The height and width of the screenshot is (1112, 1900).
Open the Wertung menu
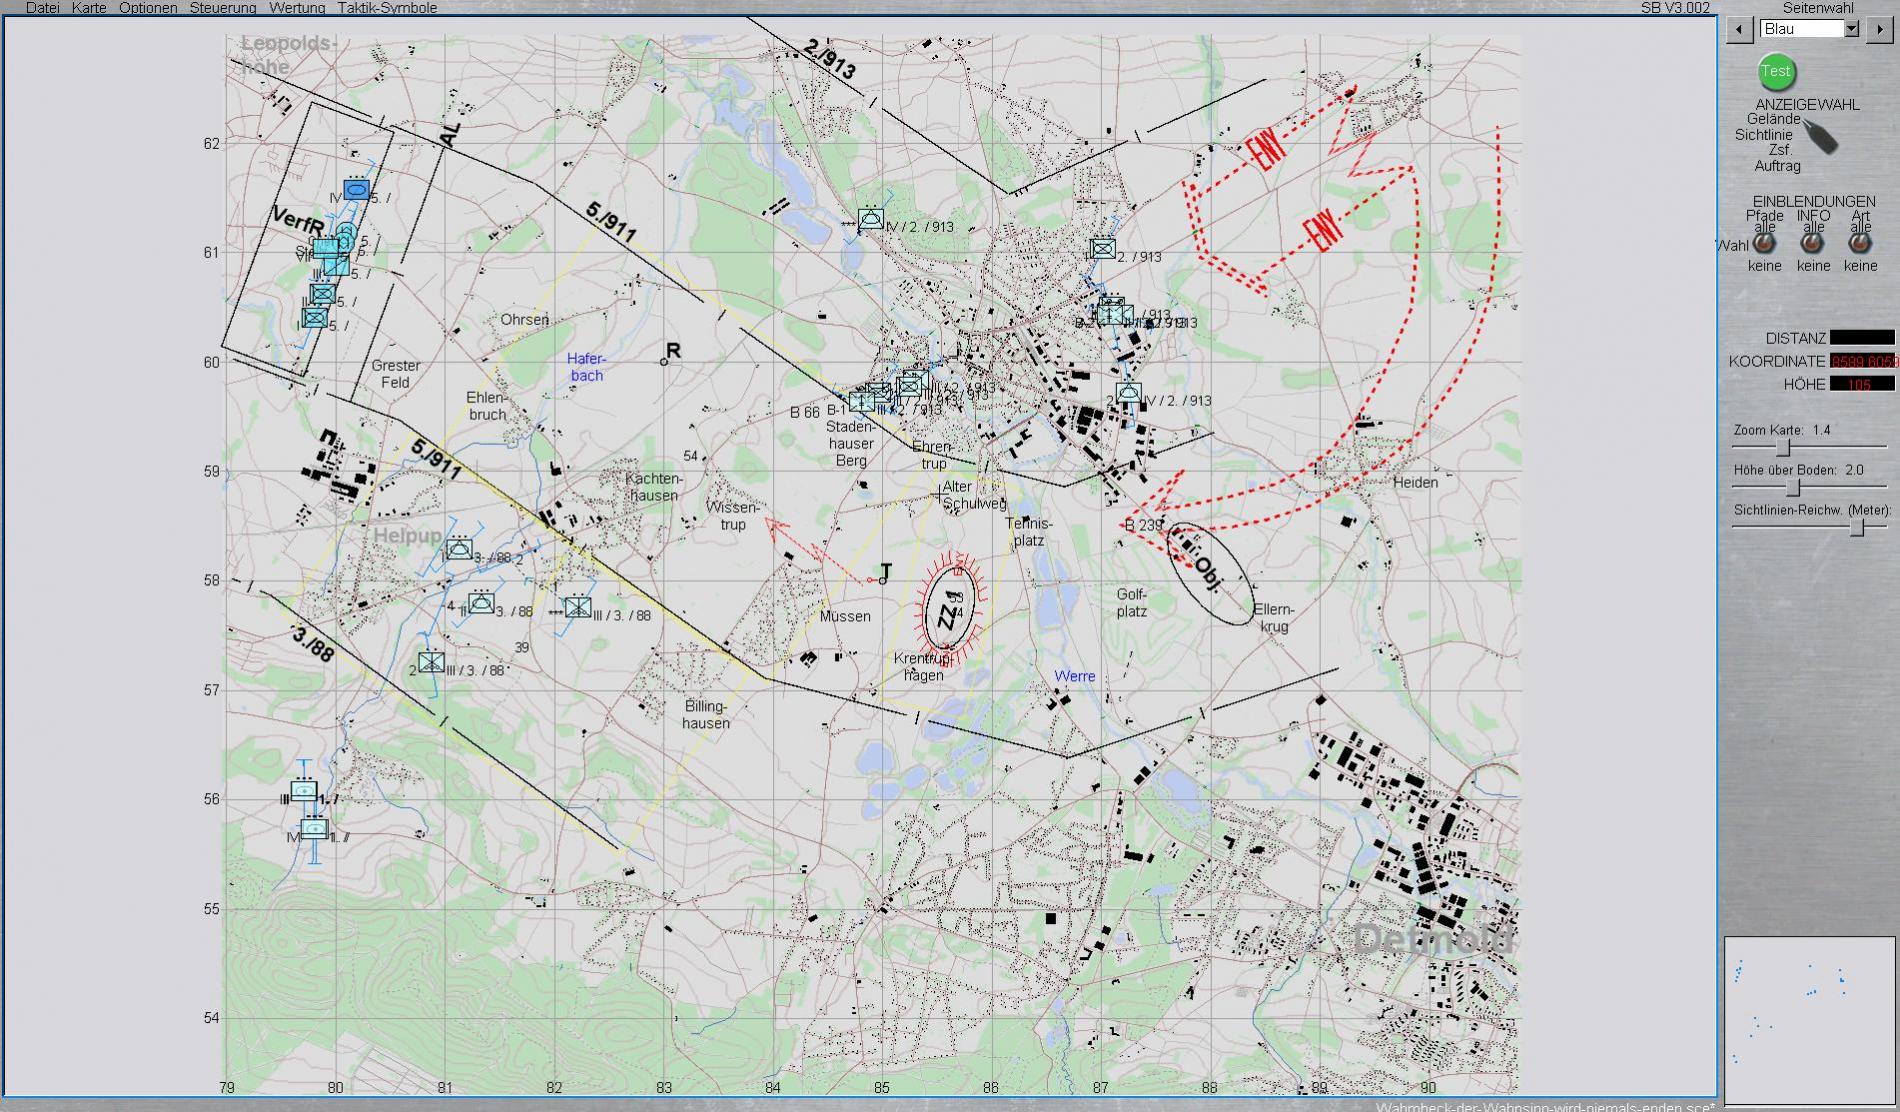297,8
